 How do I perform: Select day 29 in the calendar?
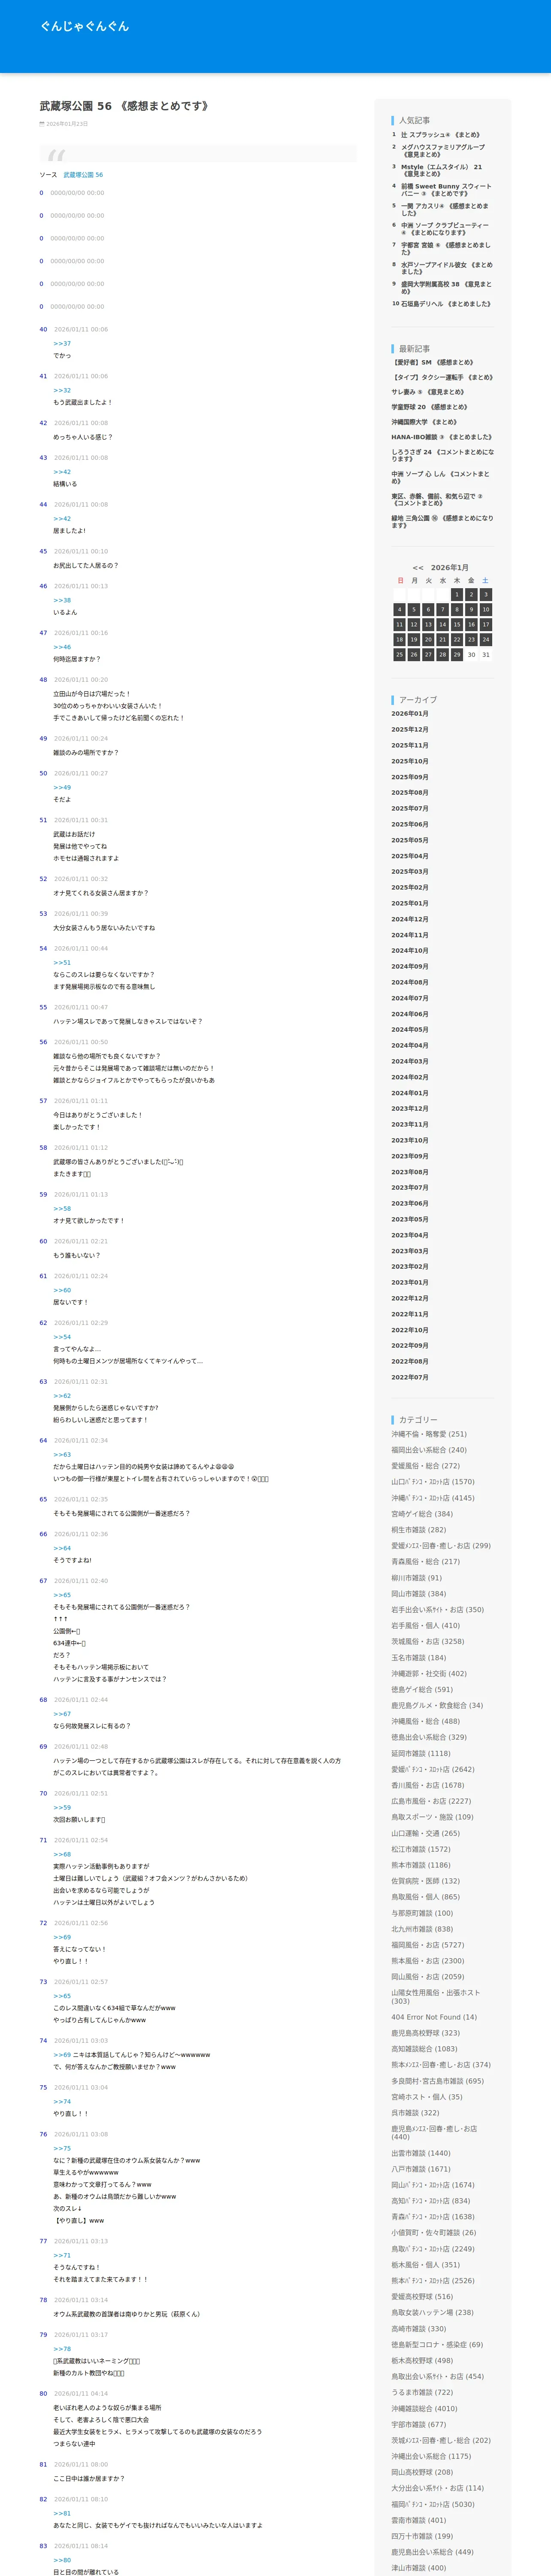457,655
